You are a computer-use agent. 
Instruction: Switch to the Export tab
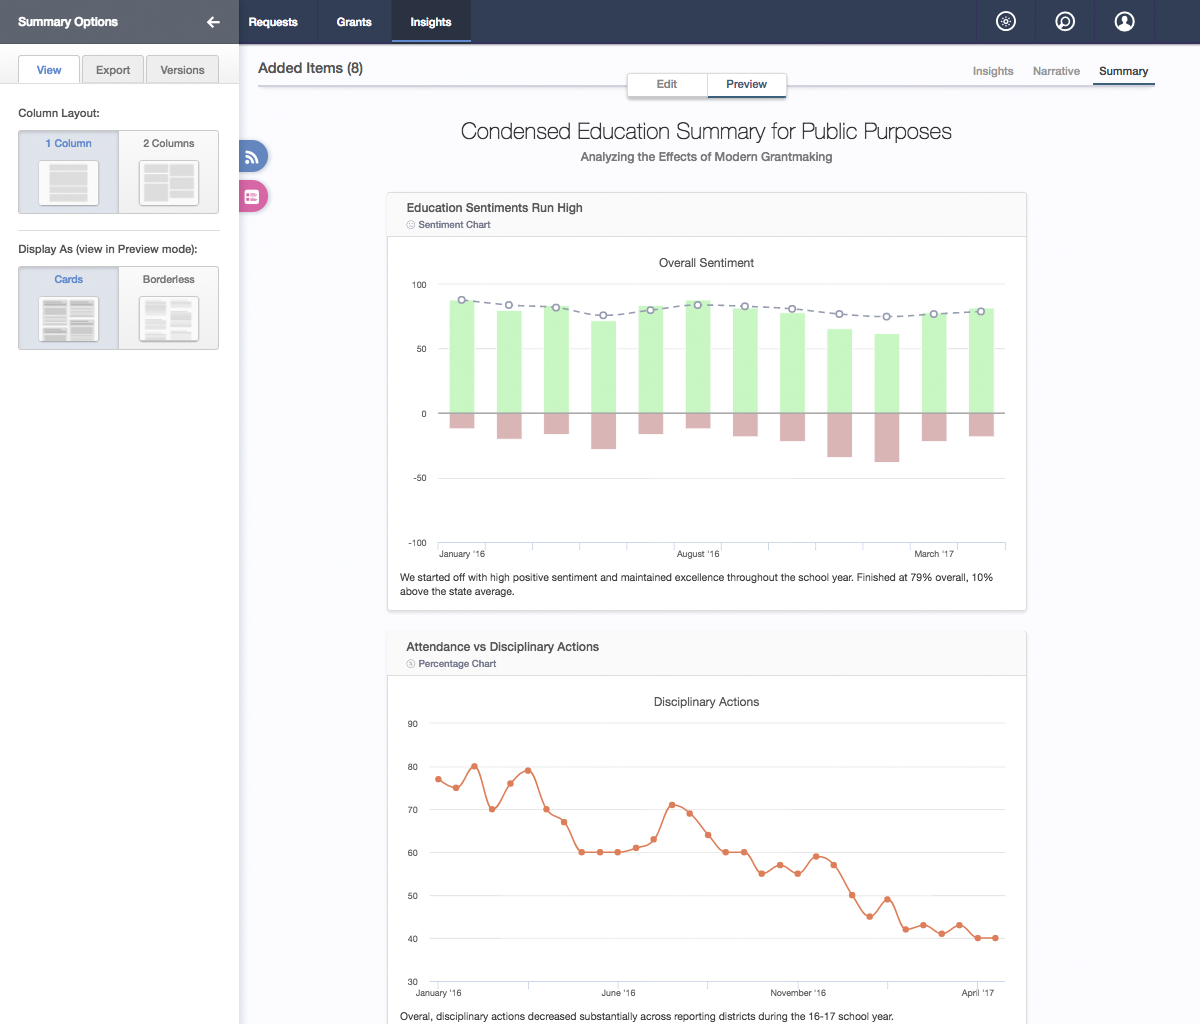coord(113,70)
